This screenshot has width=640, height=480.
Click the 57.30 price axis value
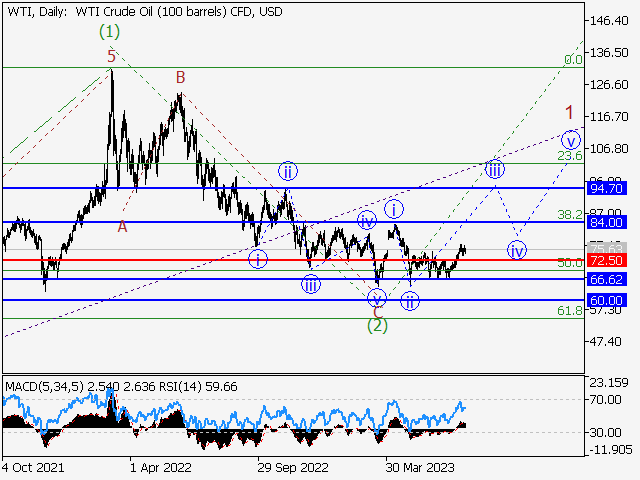click(x=605, y=311)
